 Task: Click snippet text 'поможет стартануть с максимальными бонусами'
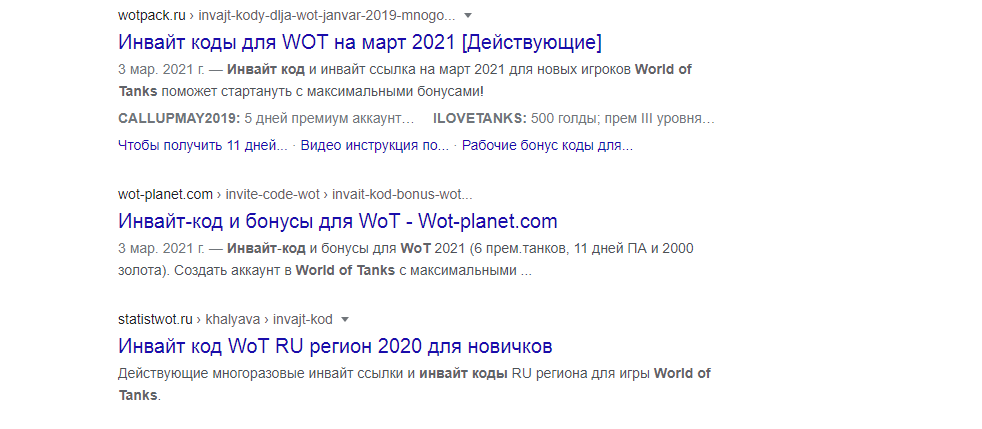322,91
